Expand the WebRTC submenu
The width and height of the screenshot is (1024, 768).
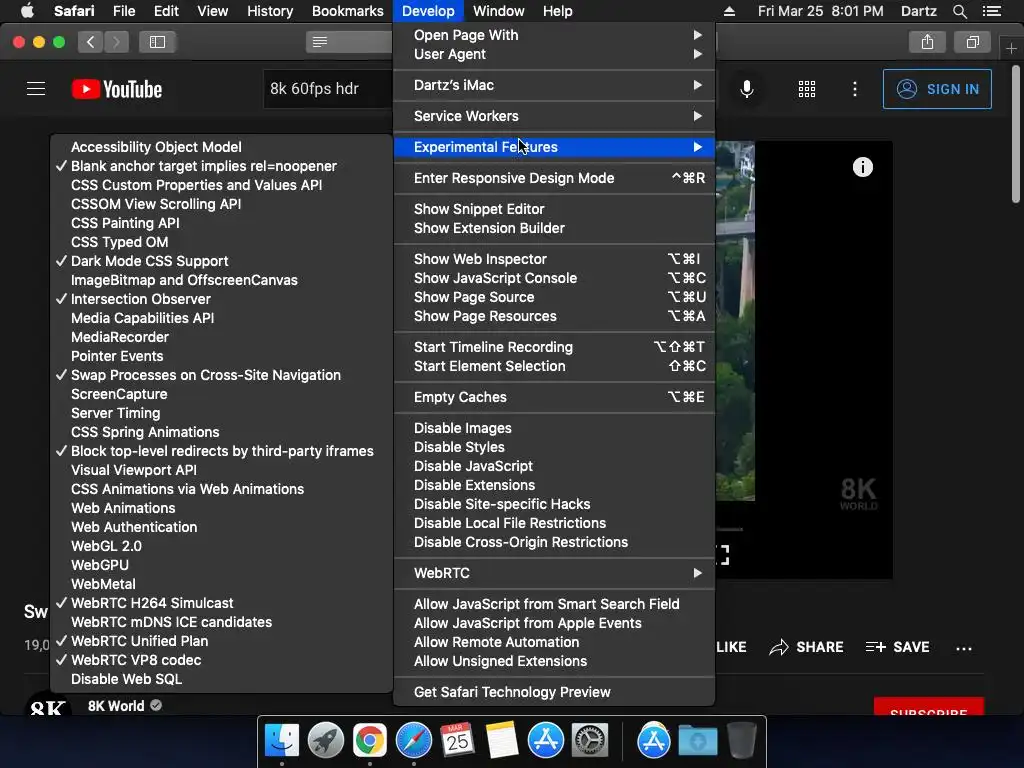(x=554, y=573)
